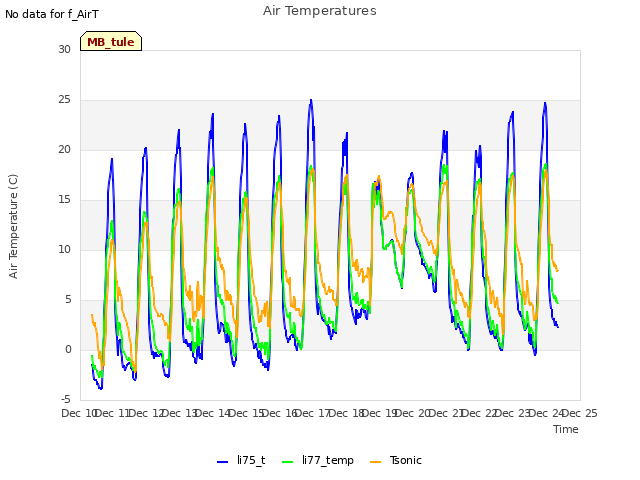Click the 10 y-axis tick label
The image size is (640, 480).
click(64, 249)
